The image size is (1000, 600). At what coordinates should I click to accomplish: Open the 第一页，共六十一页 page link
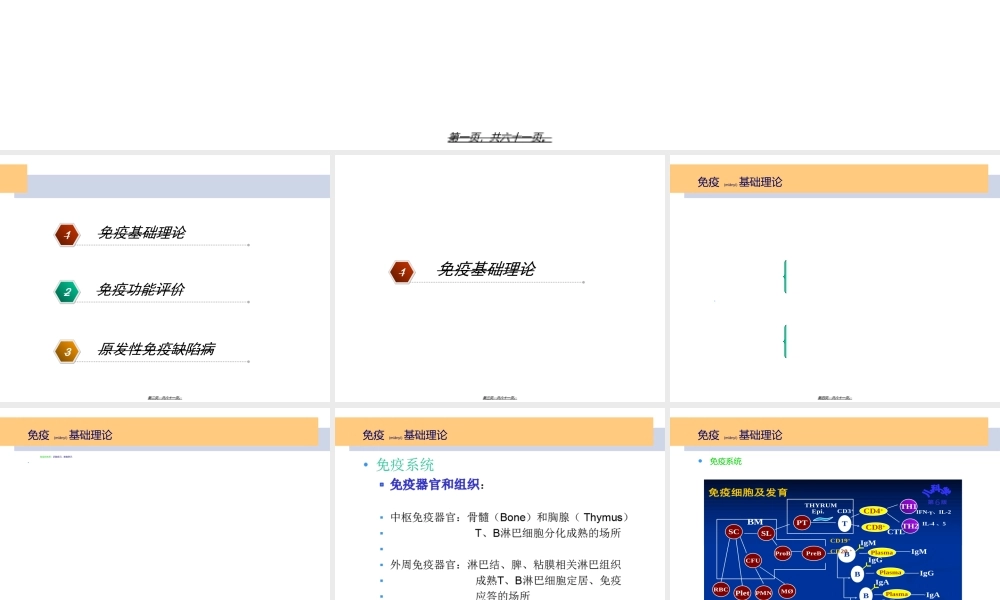pos(499,137)
